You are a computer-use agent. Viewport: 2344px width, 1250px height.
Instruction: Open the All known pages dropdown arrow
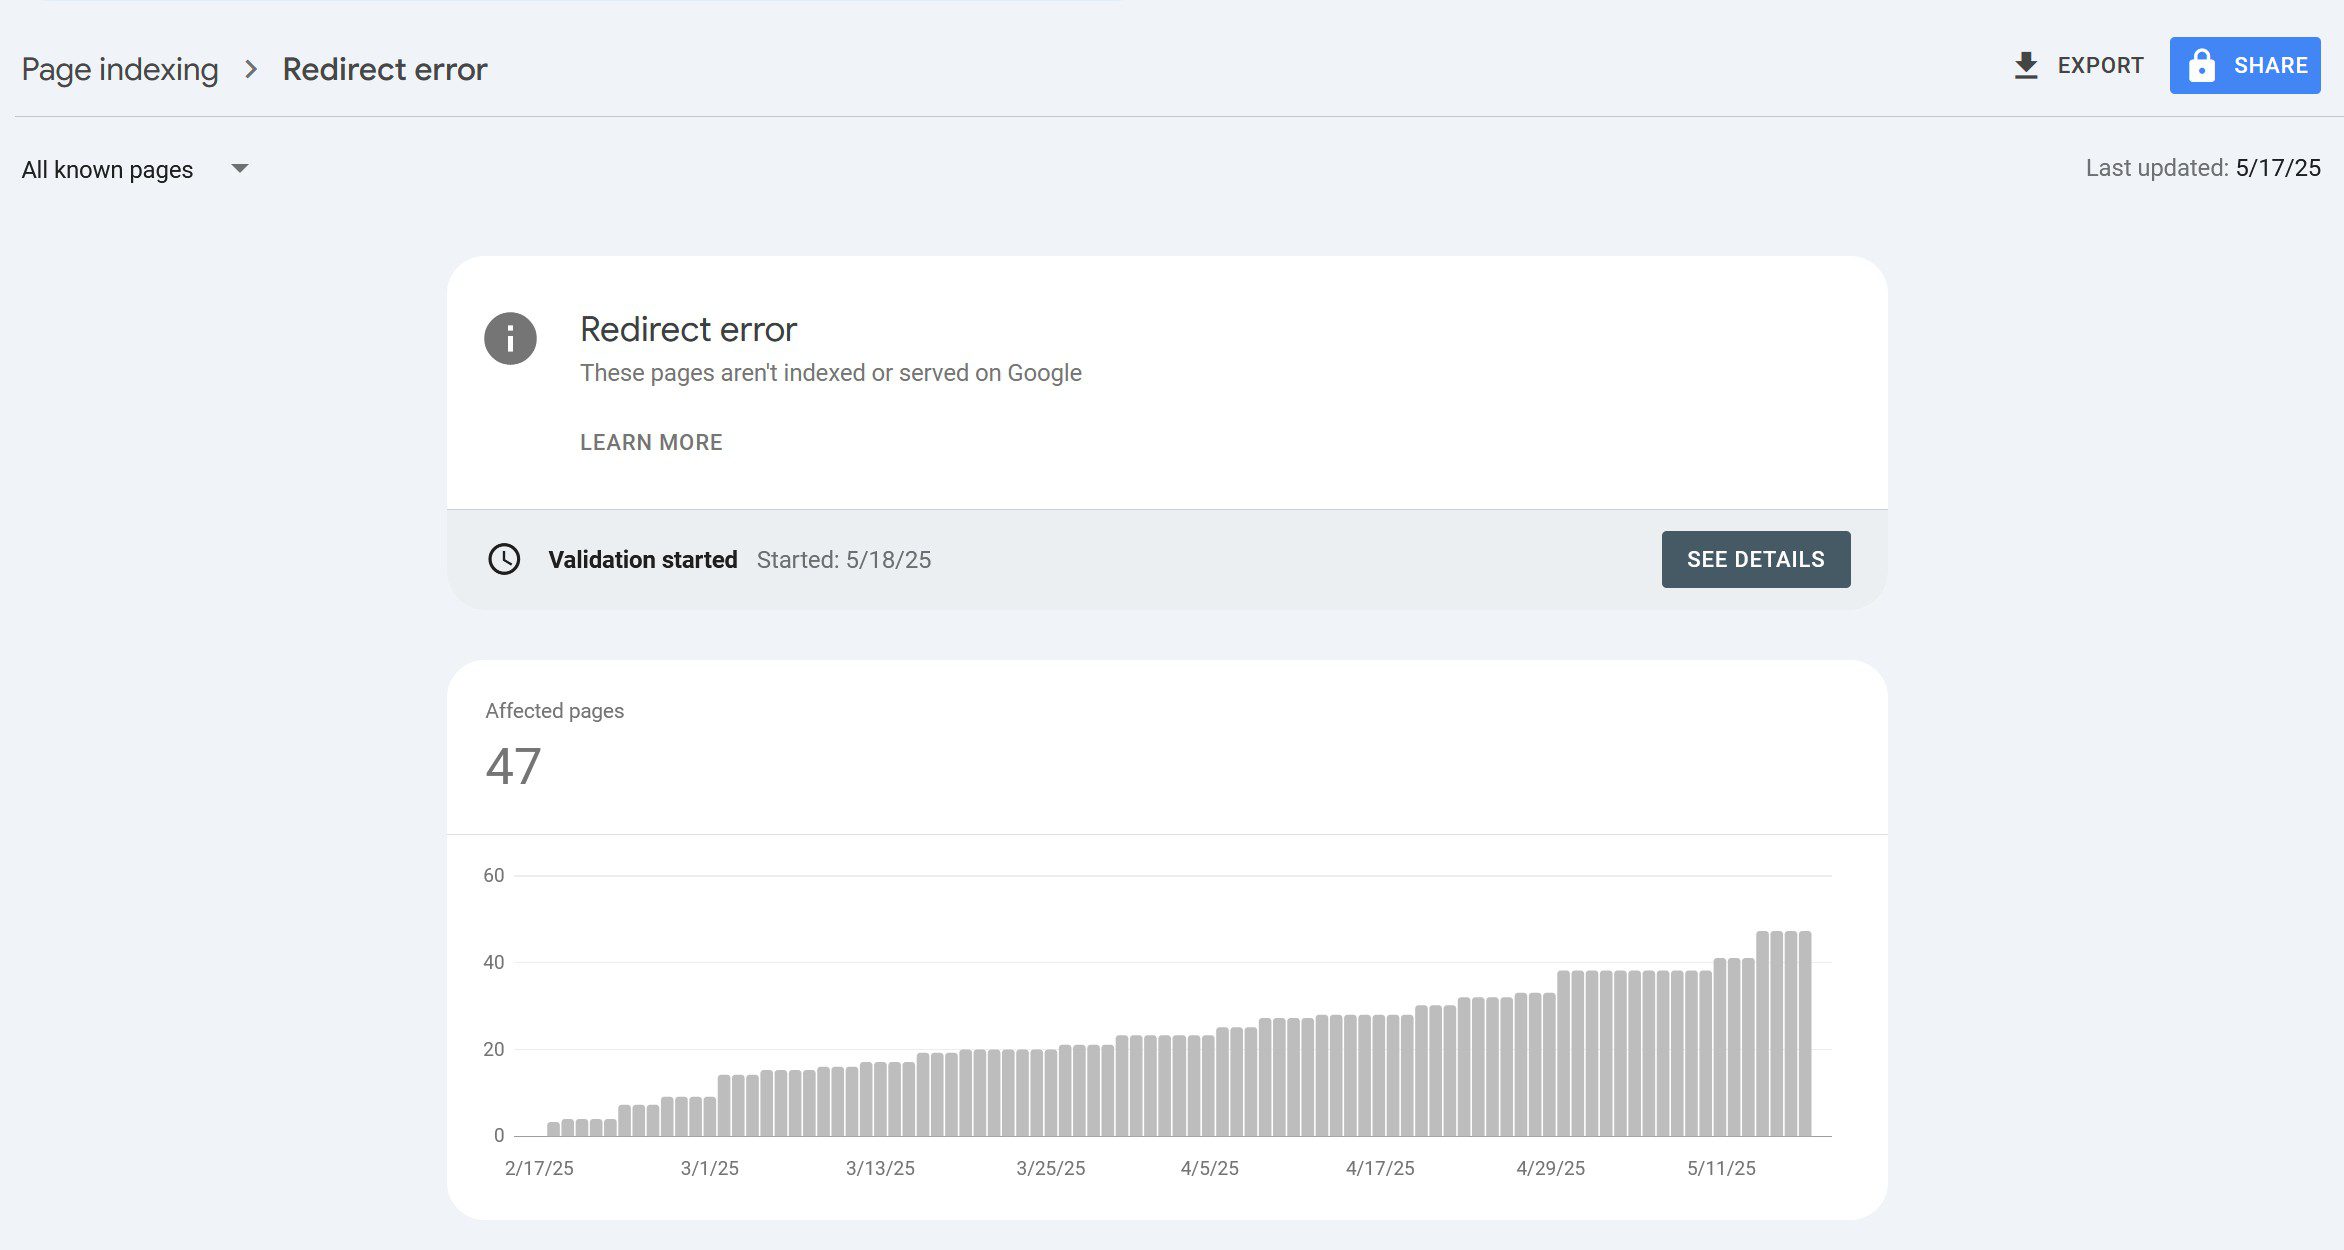(239, 168)
